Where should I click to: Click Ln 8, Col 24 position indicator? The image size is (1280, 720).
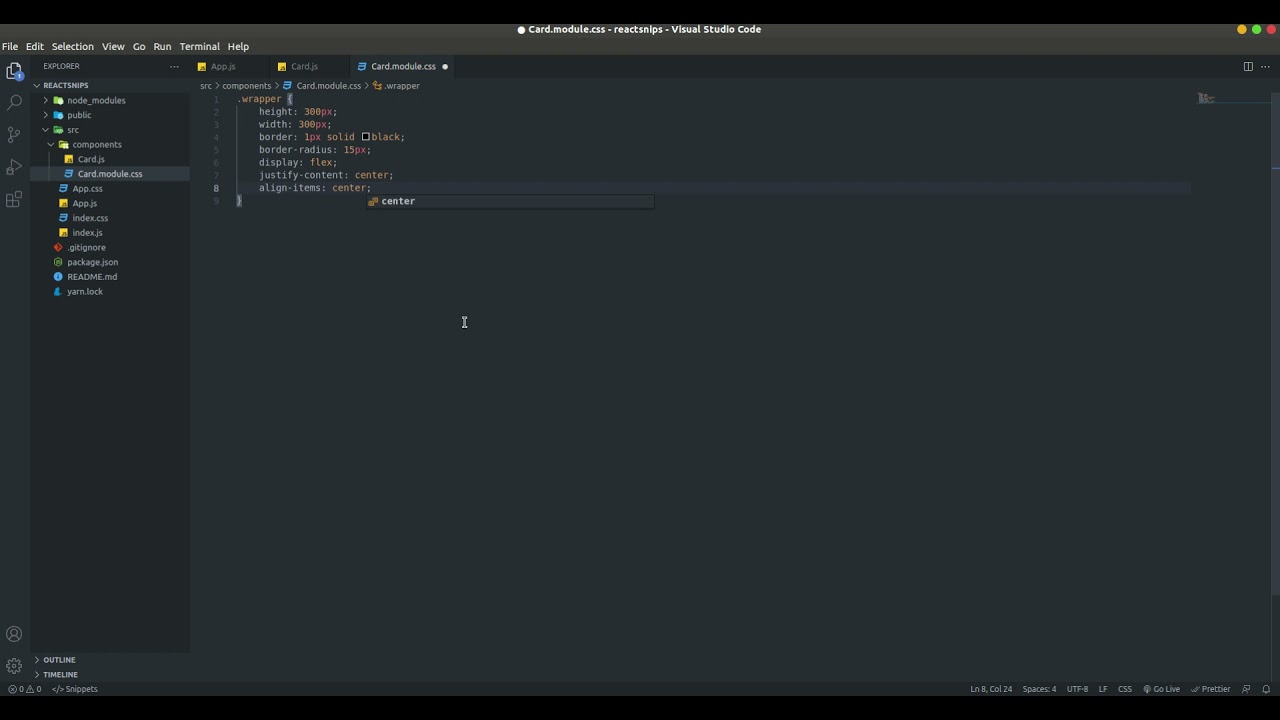coord(991,689)
